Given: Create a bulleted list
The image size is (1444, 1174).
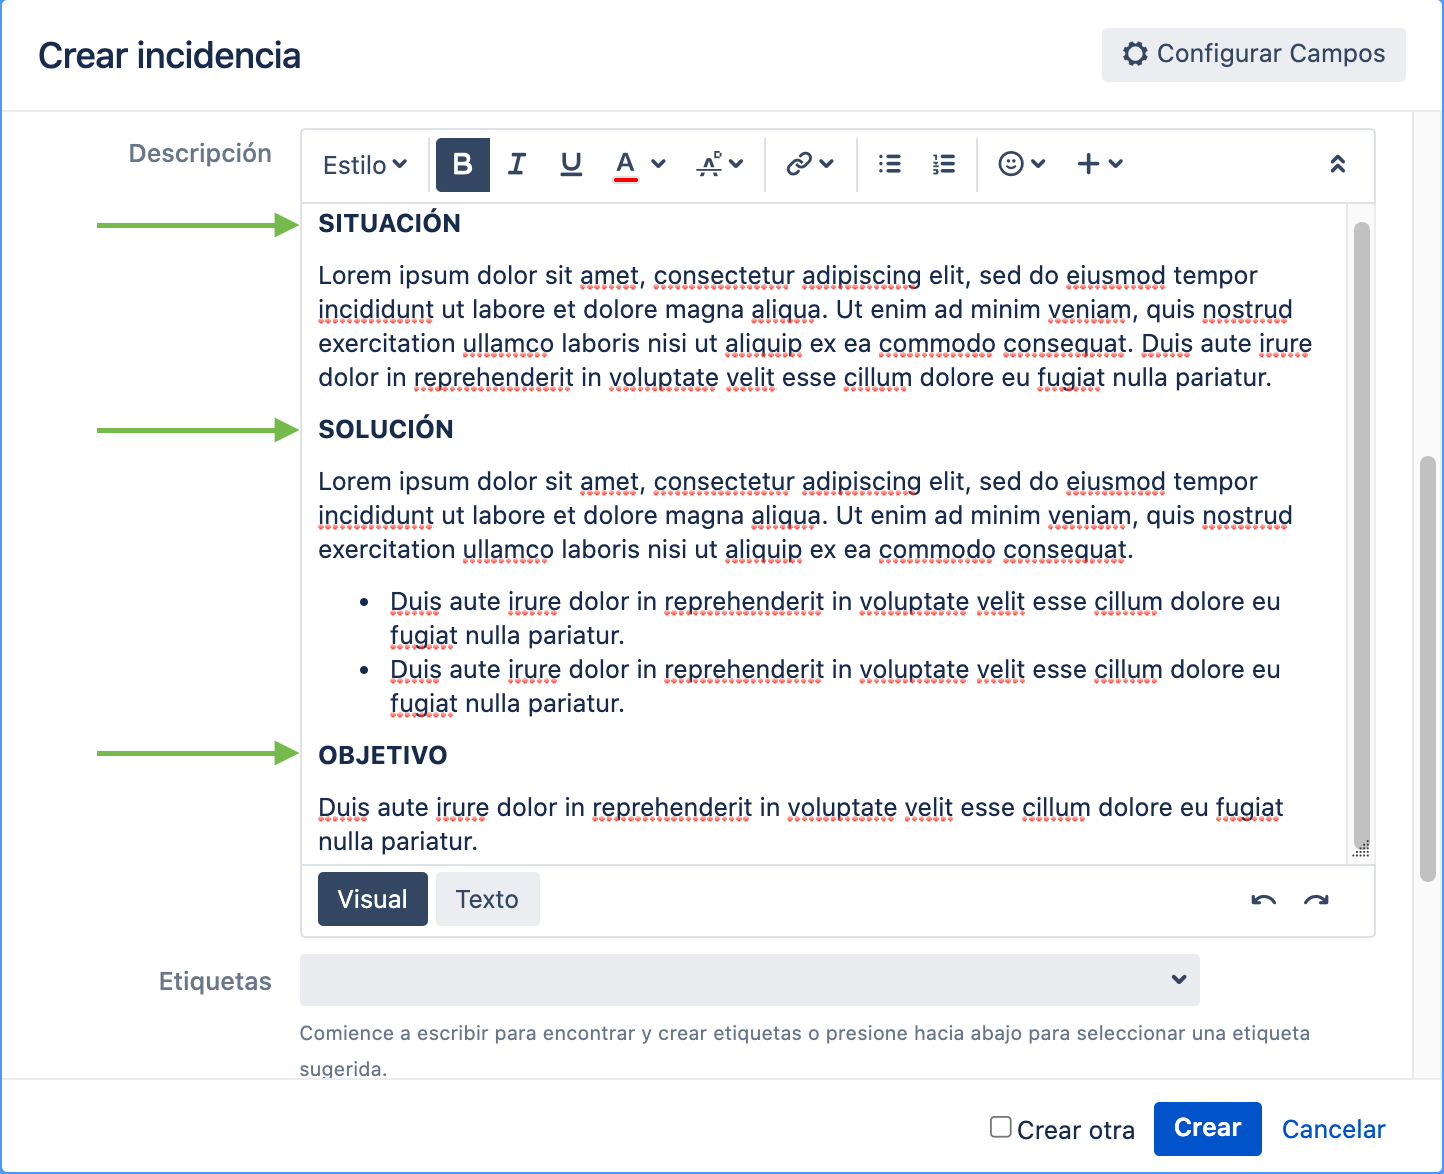Looking at the screenshot, I should pos(889,164).
